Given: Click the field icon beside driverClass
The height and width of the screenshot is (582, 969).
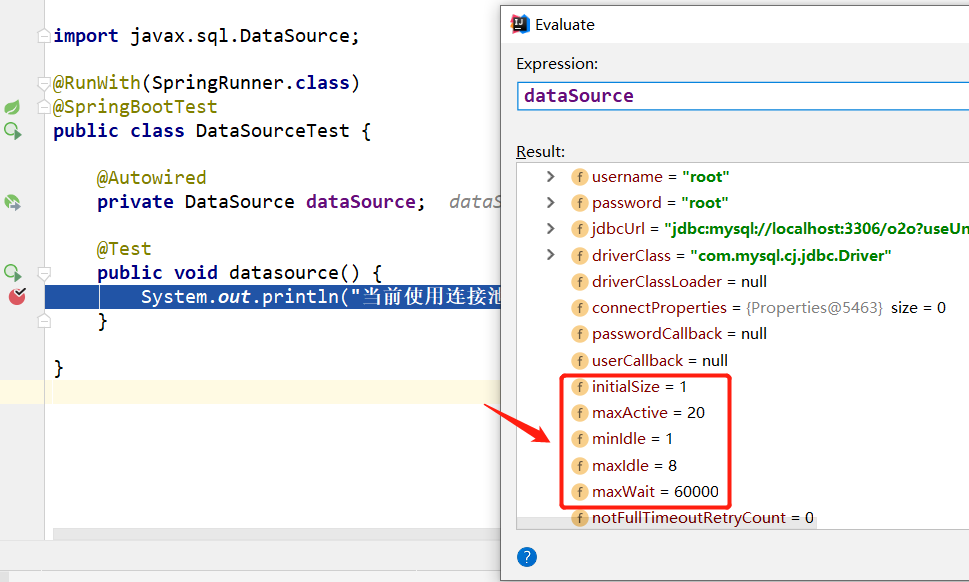Looking at the screenshot, I should point(579,256).
